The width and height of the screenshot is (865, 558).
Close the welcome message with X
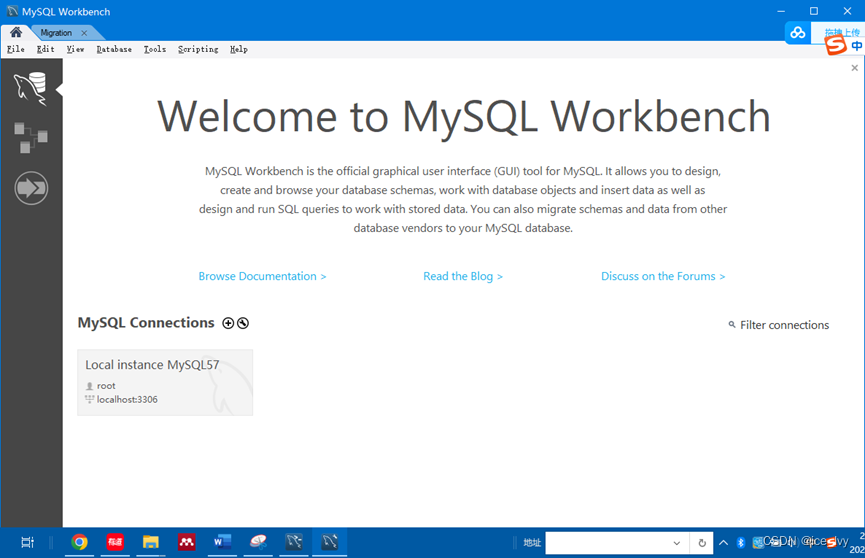(x=855, y=68)
